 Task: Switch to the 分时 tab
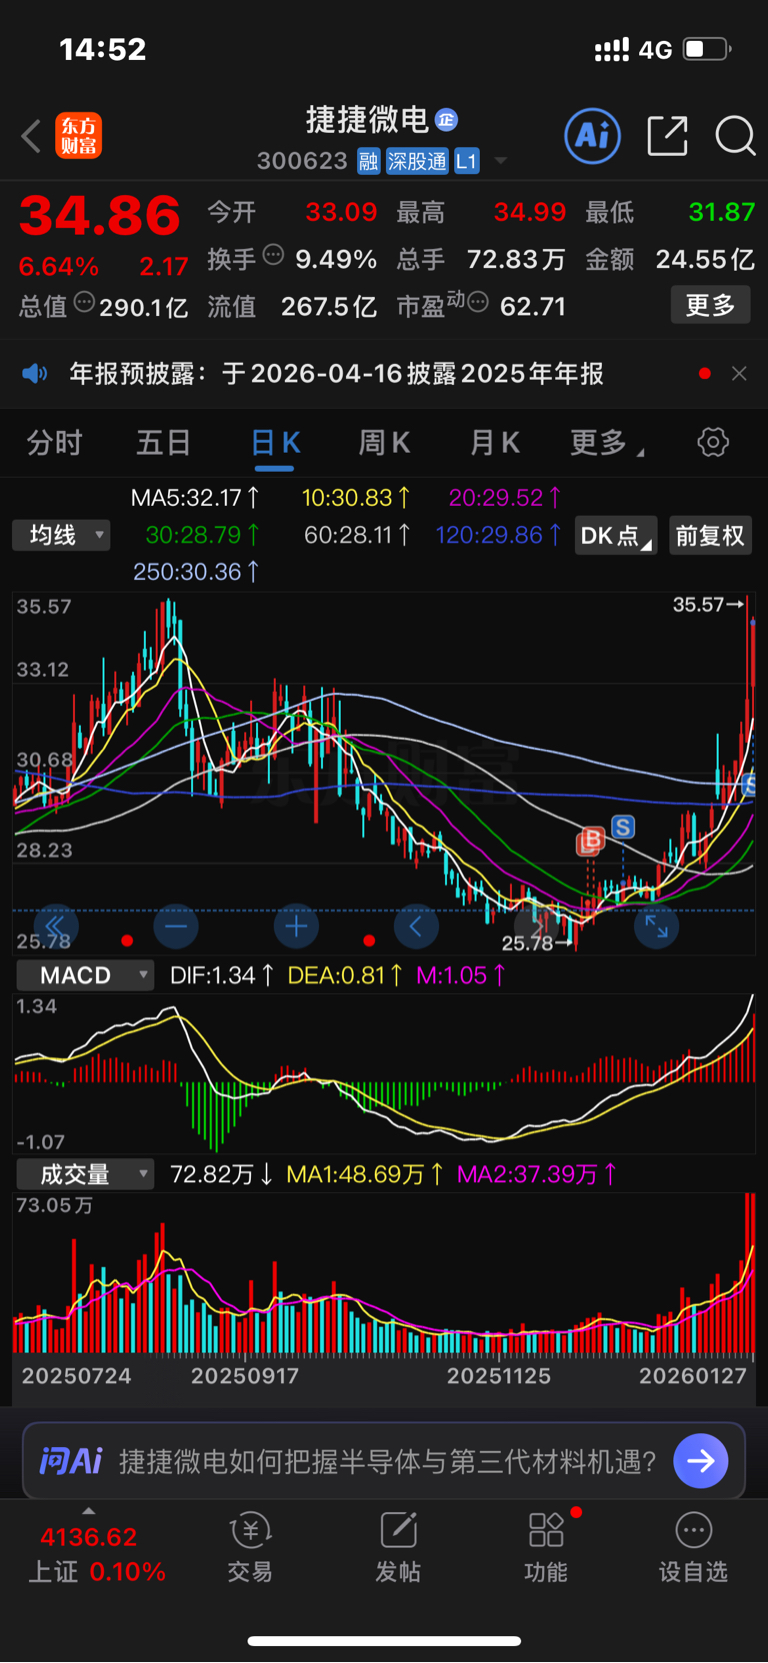(x=54, y=443)
